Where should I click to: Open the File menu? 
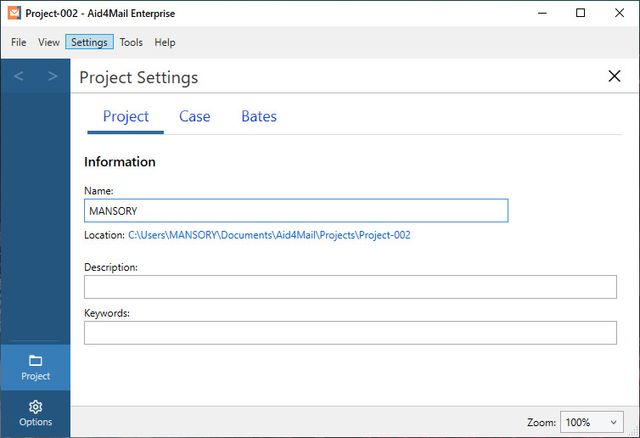(x=19, y=43)
